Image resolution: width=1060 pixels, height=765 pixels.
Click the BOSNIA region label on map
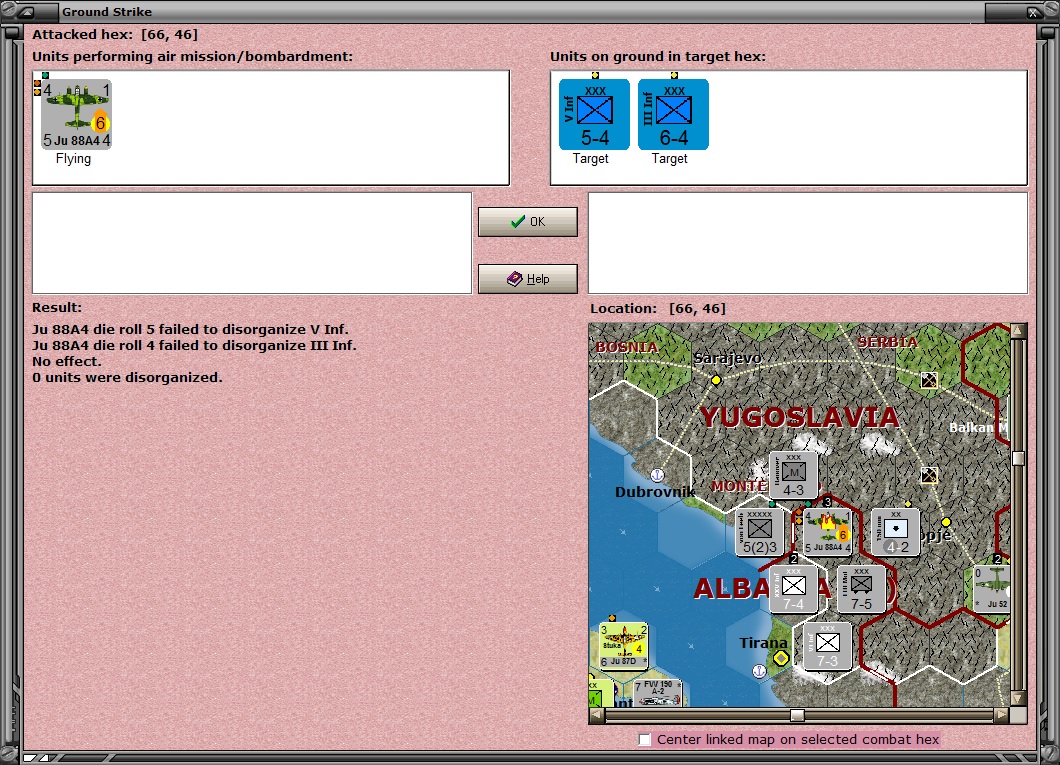click(x=626, y=347)
